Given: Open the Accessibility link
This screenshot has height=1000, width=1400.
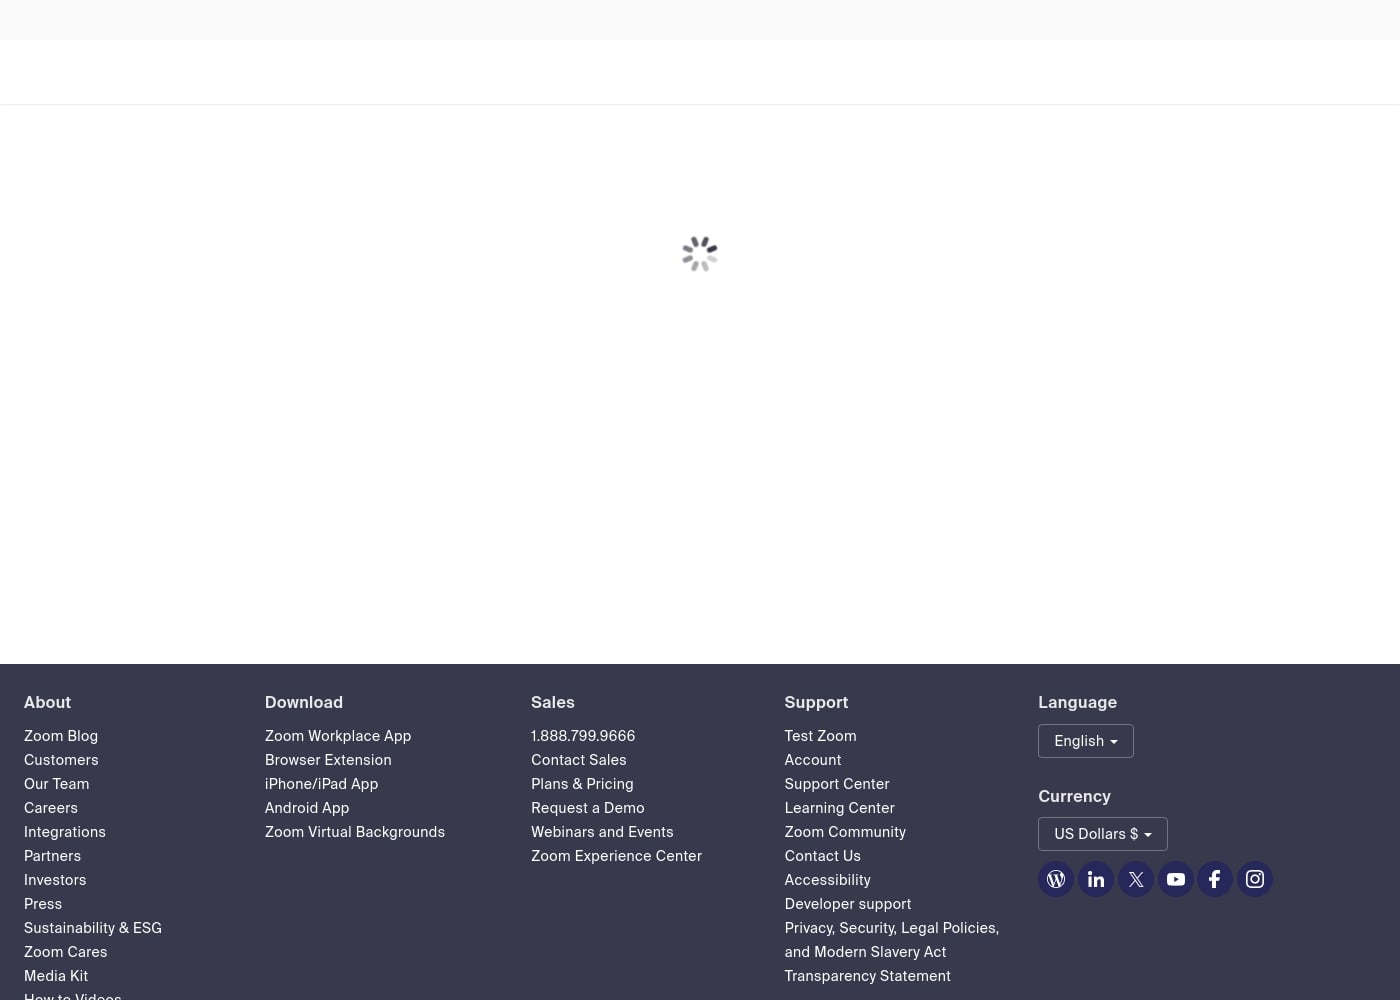Looking at the screenshot, I should (827, 880).
